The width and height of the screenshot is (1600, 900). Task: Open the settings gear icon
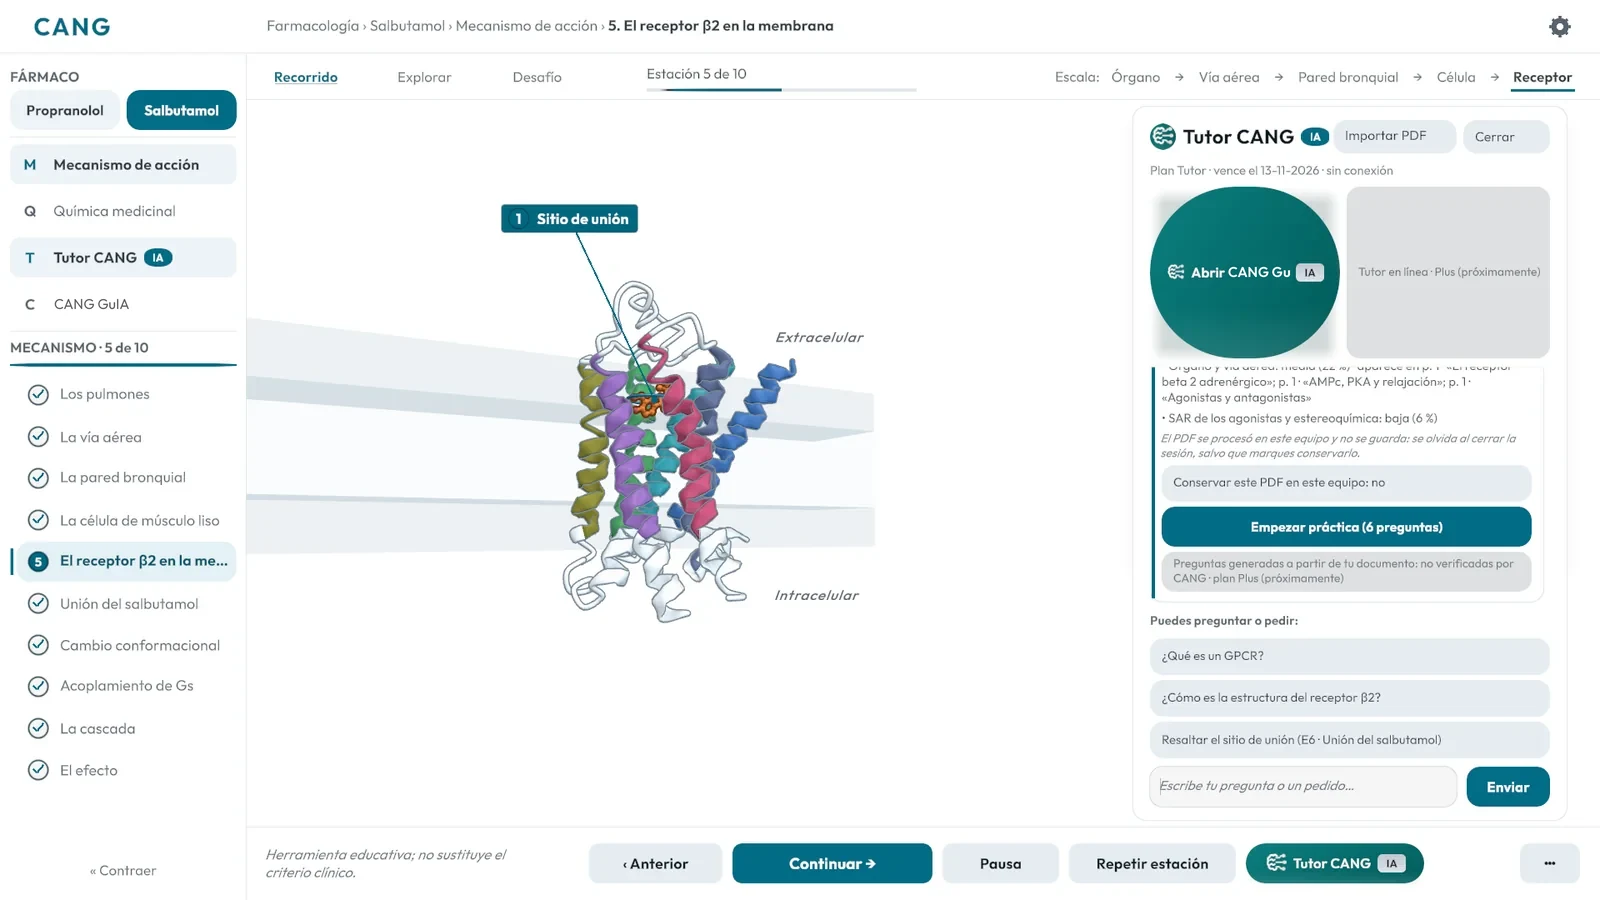pos(1559,27)
